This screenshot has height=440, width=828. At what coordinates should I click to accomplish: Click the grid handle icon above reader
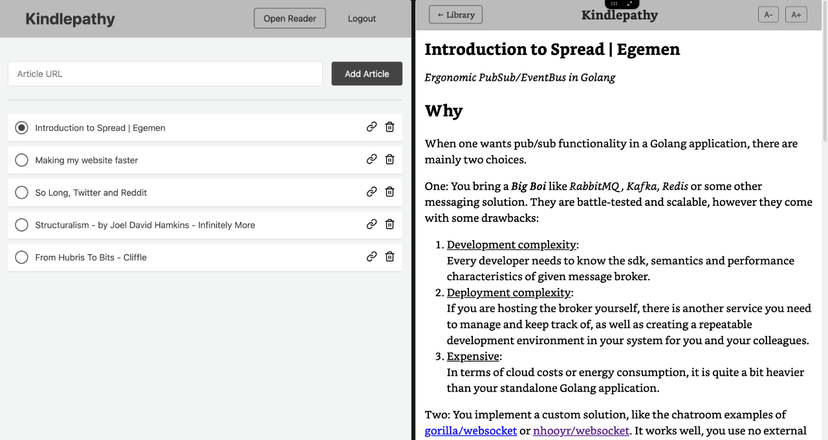[614, 3]
